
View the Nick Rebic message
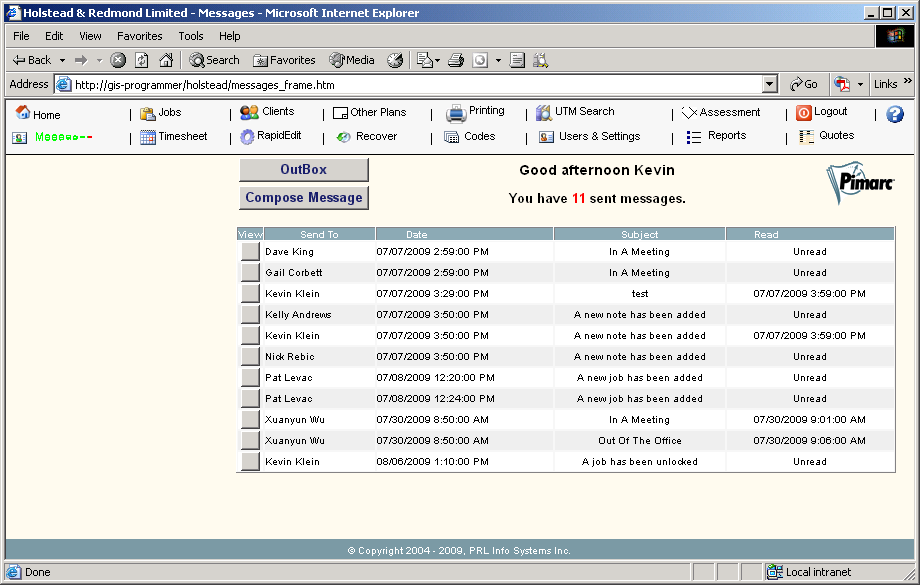(x=250, y=357)
